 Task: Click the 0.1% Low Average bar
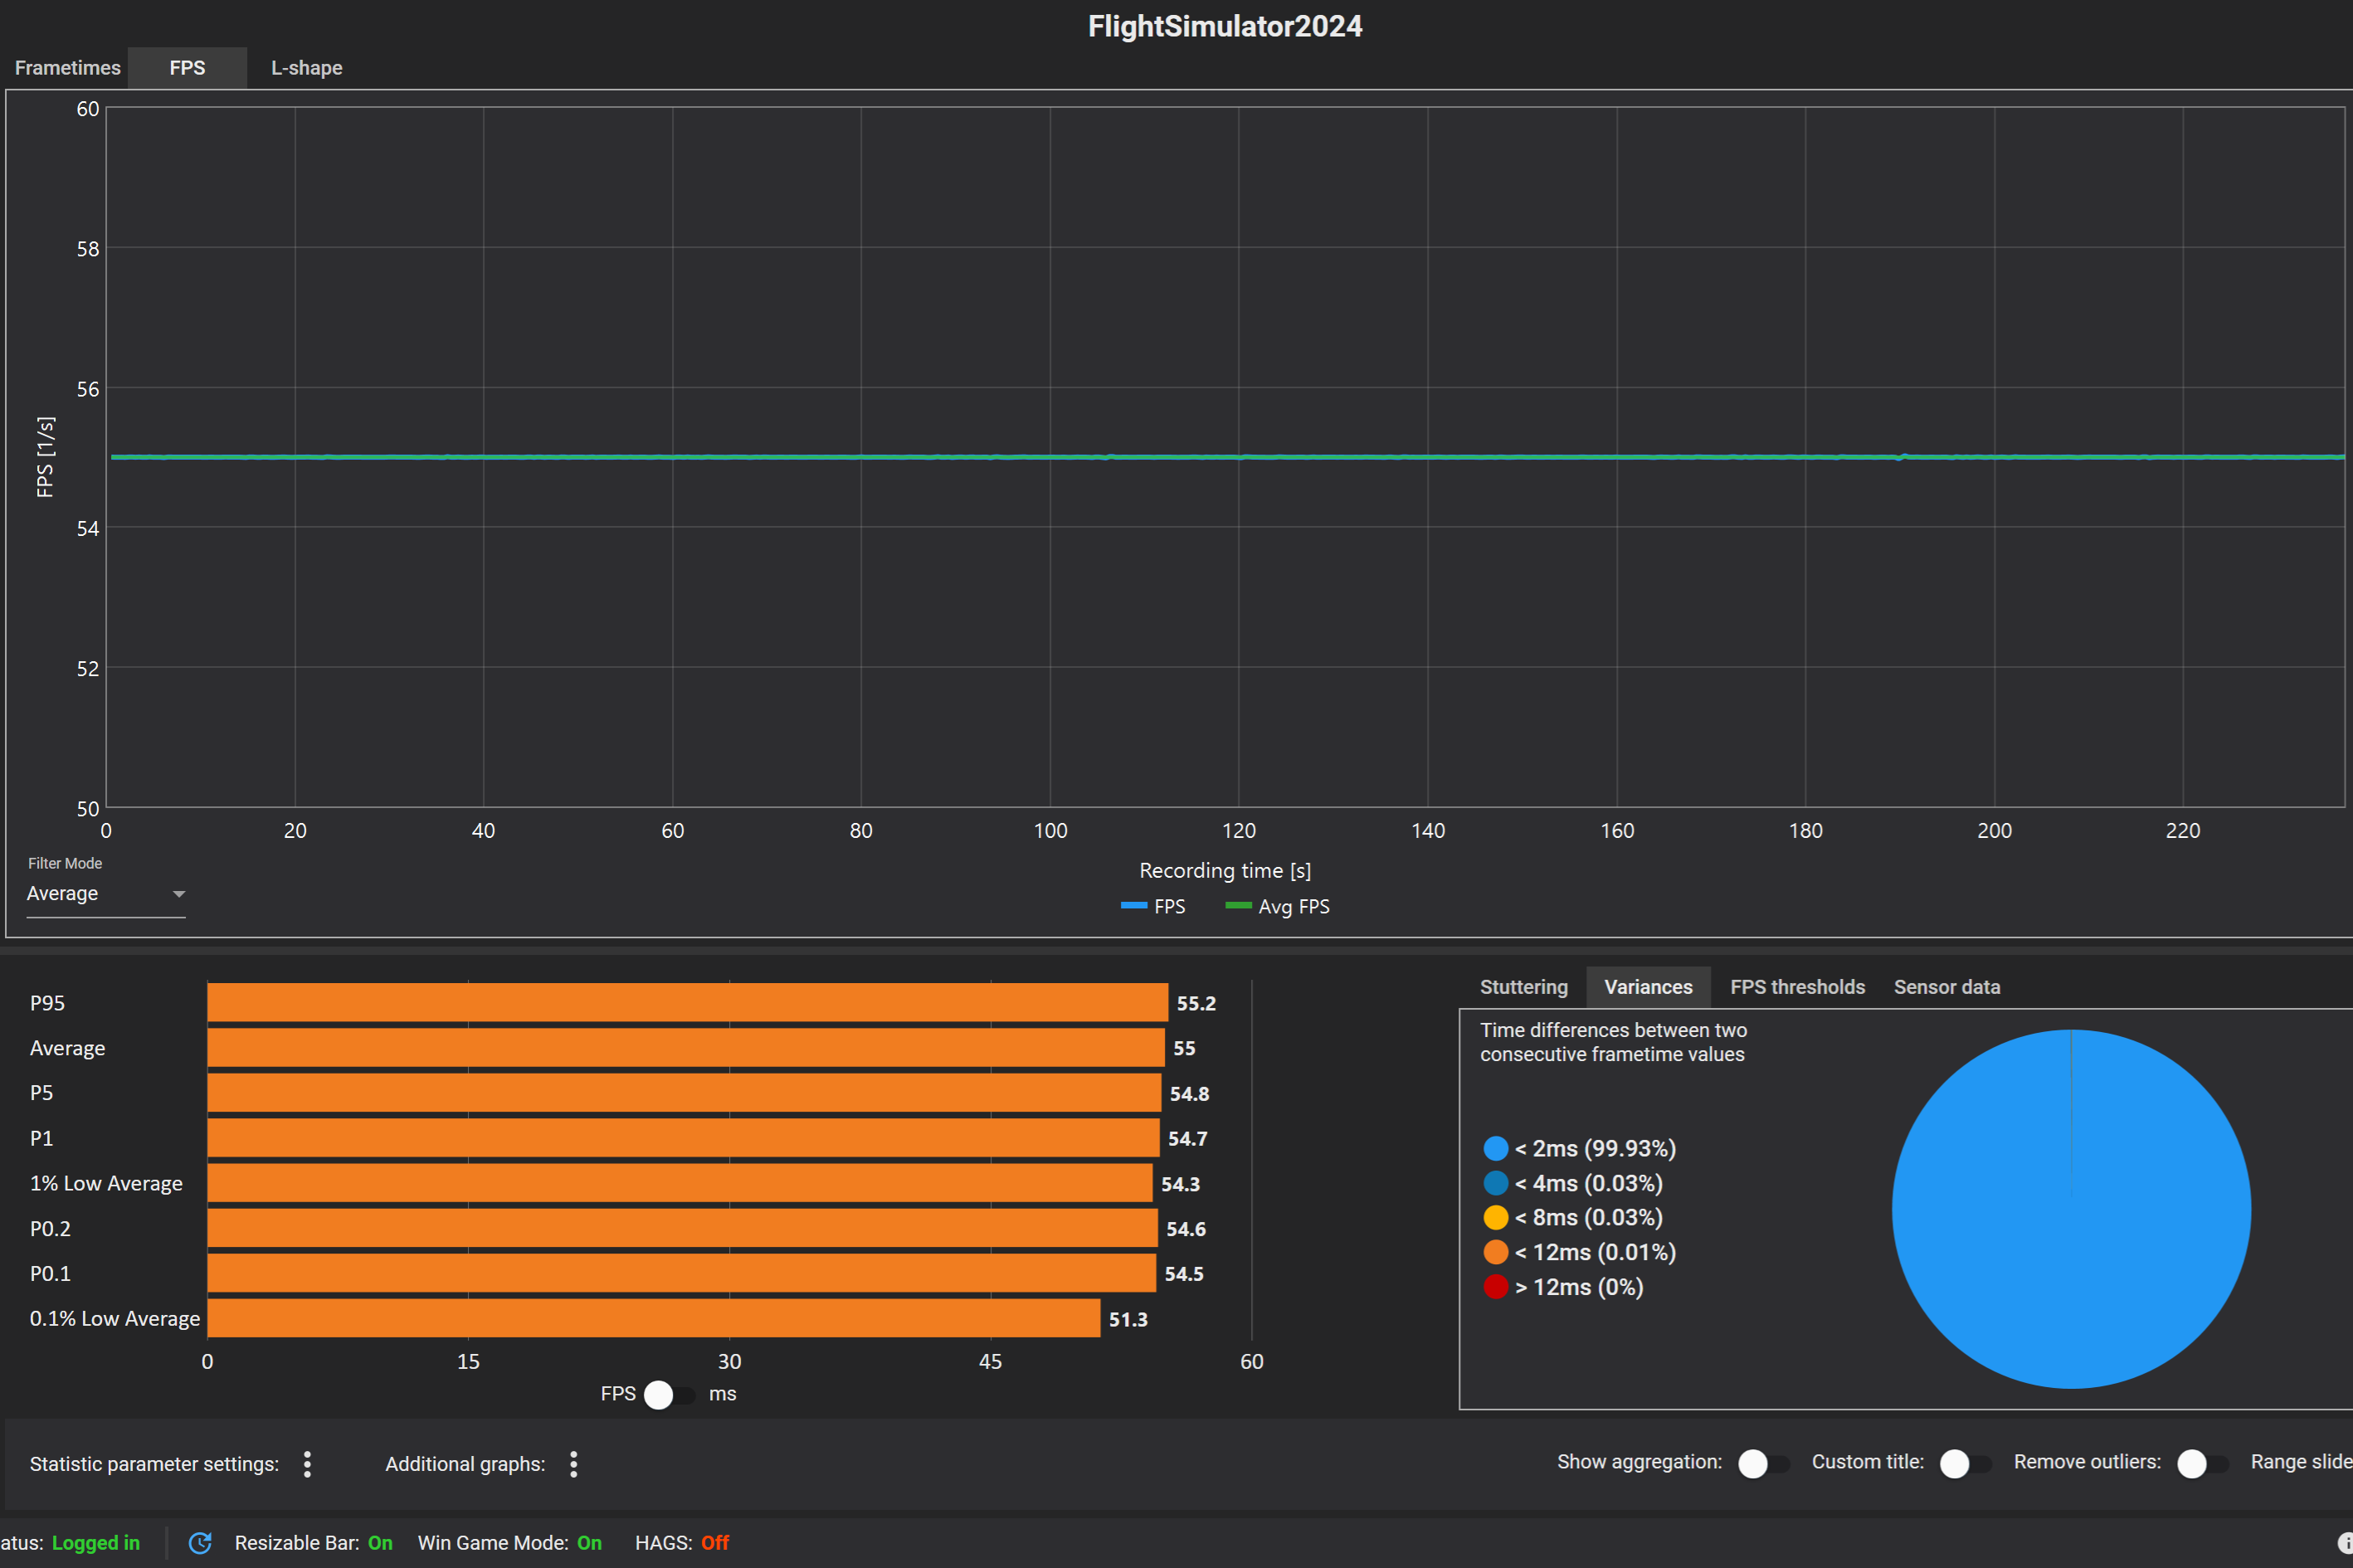(x=653, y=1318)
